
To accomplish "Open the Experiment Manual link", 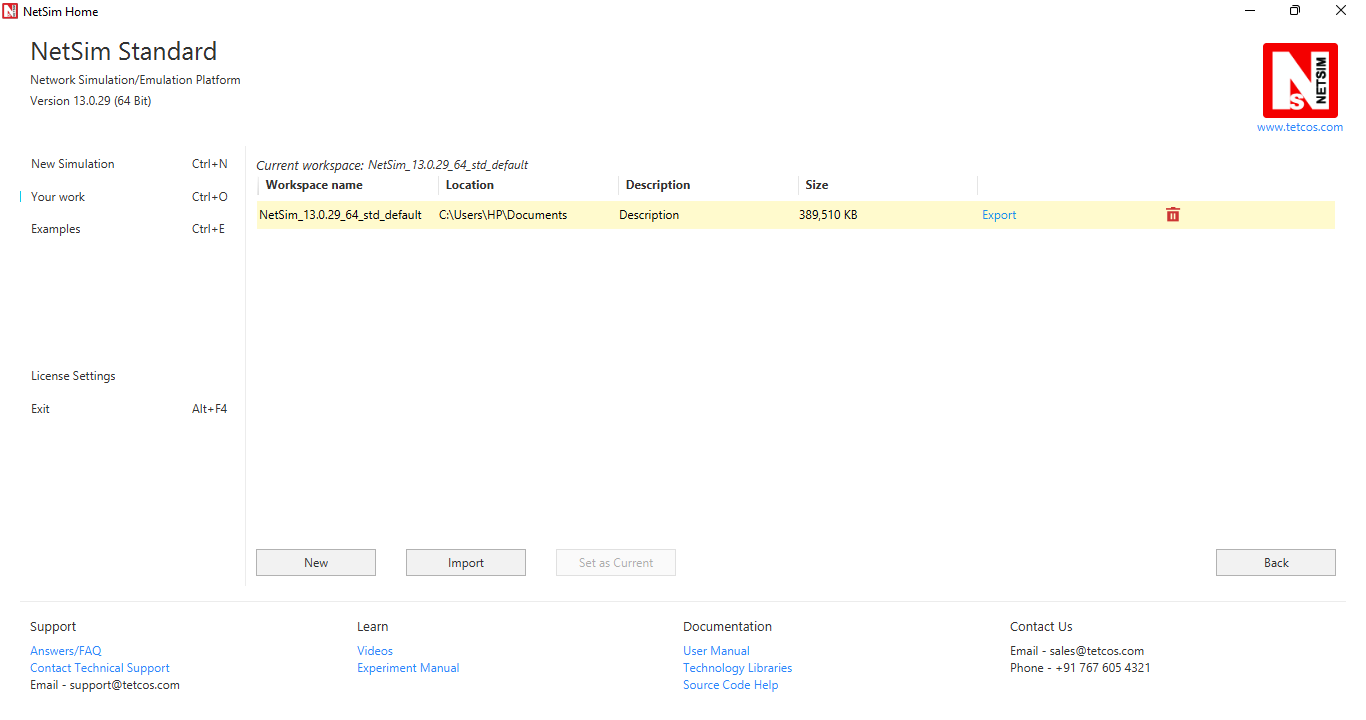I will [408, 668].
